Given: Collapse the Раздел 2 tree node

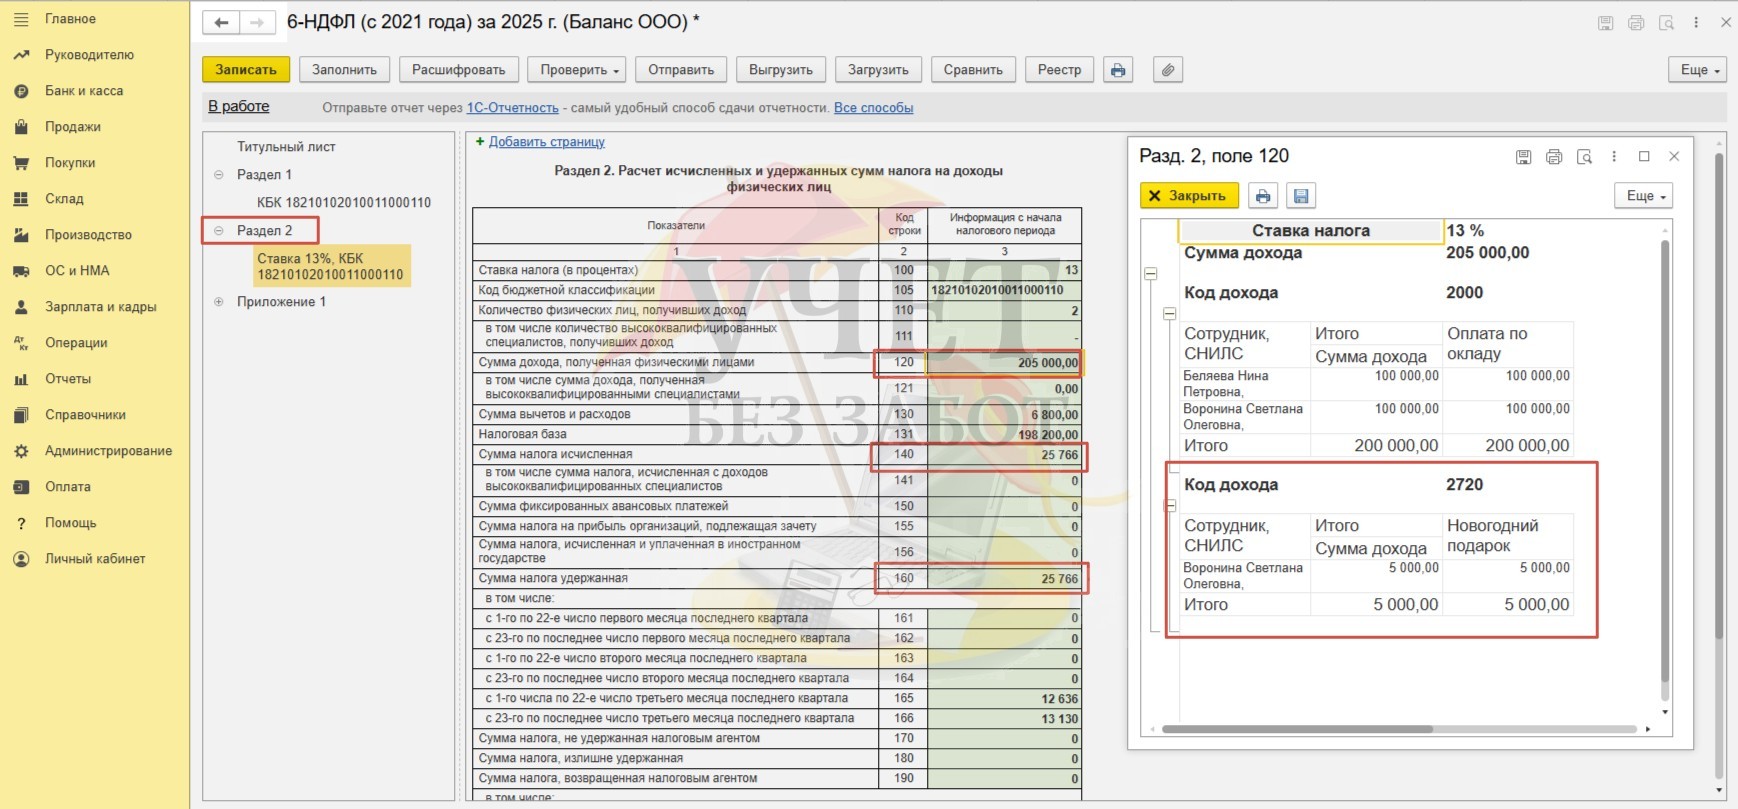Looking at the screenshot, I should 219,231.
